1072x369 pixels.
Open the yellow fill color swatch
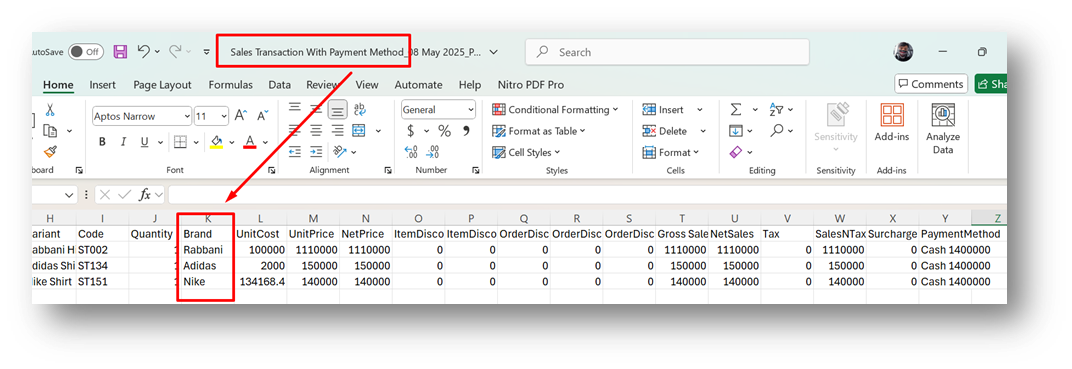[x=217, y=142]
